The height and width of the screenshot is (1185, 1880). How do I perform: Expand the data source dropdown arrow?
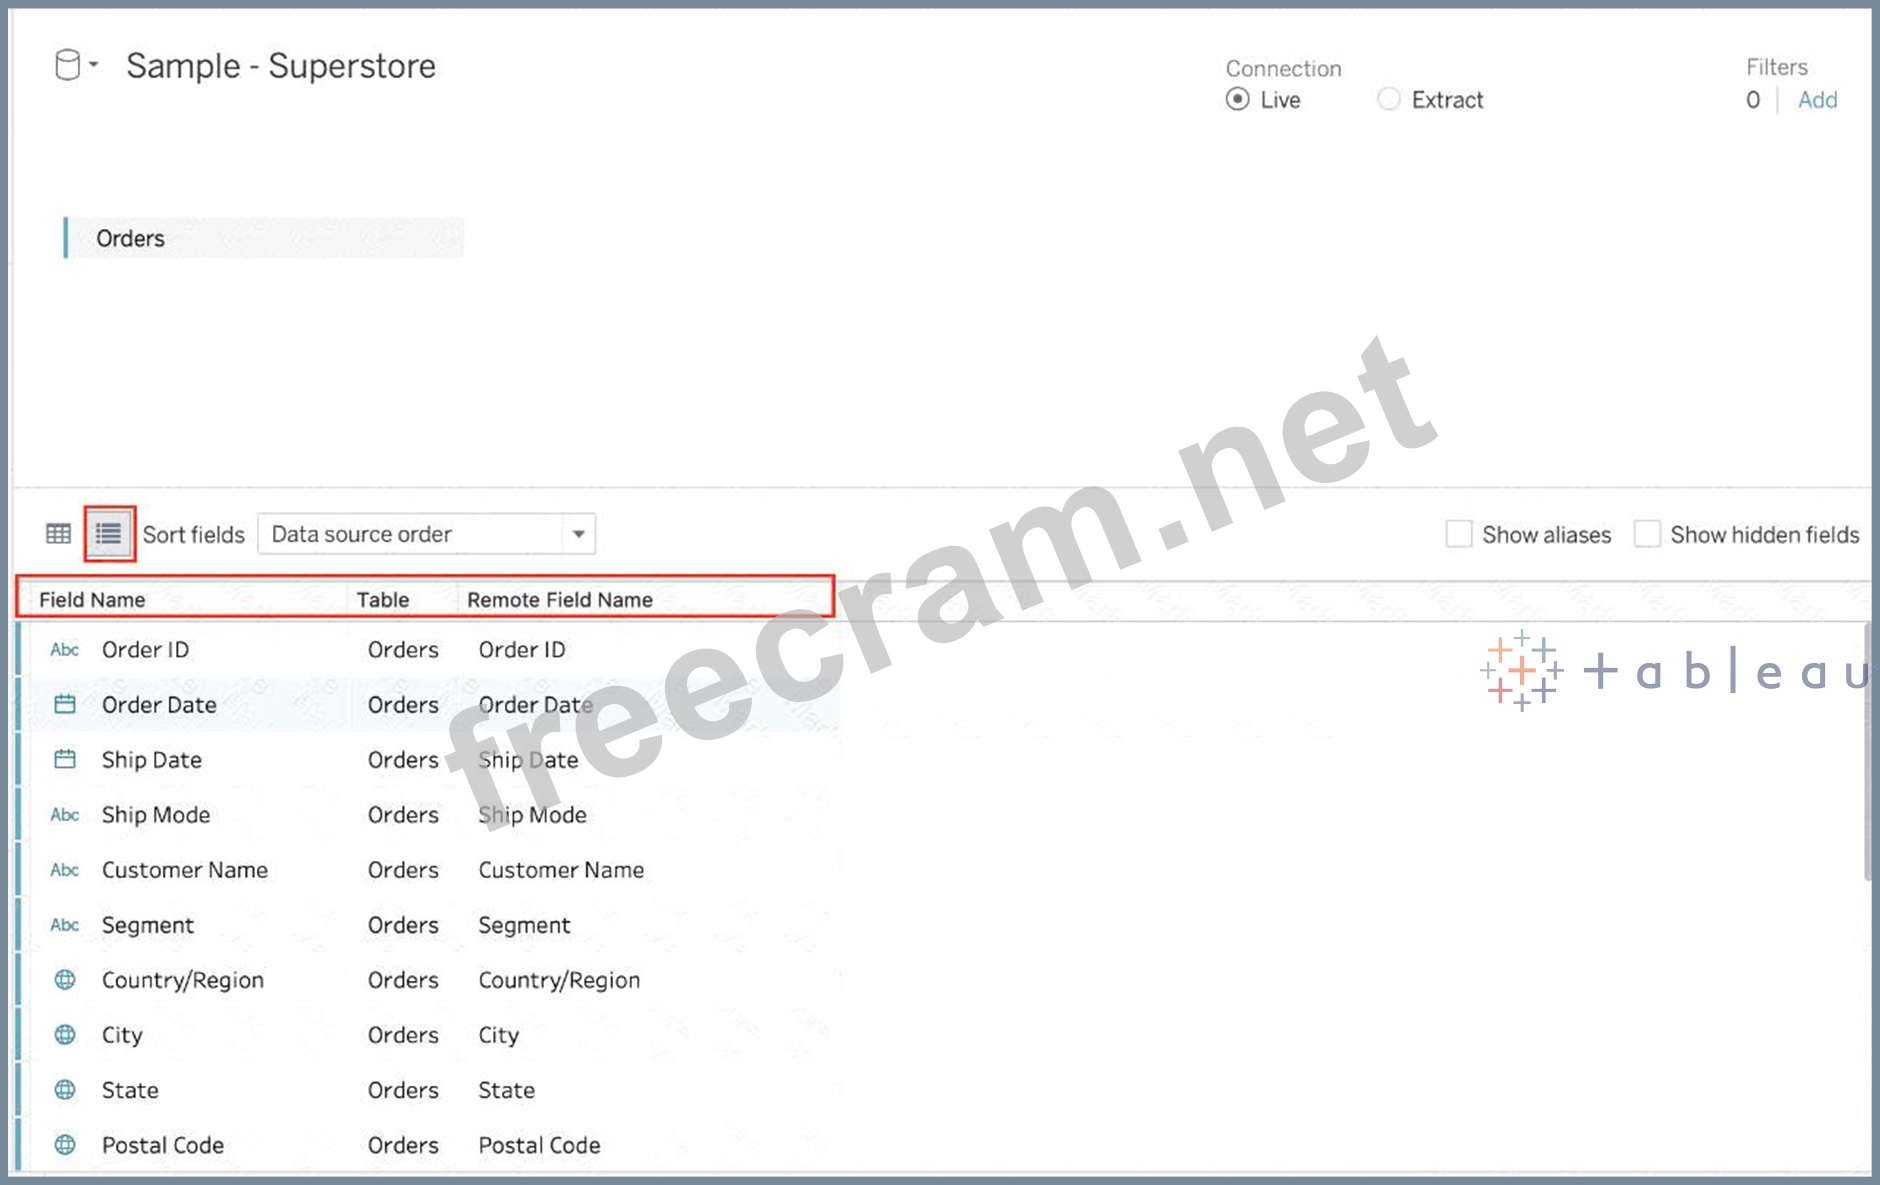point(94,65)
